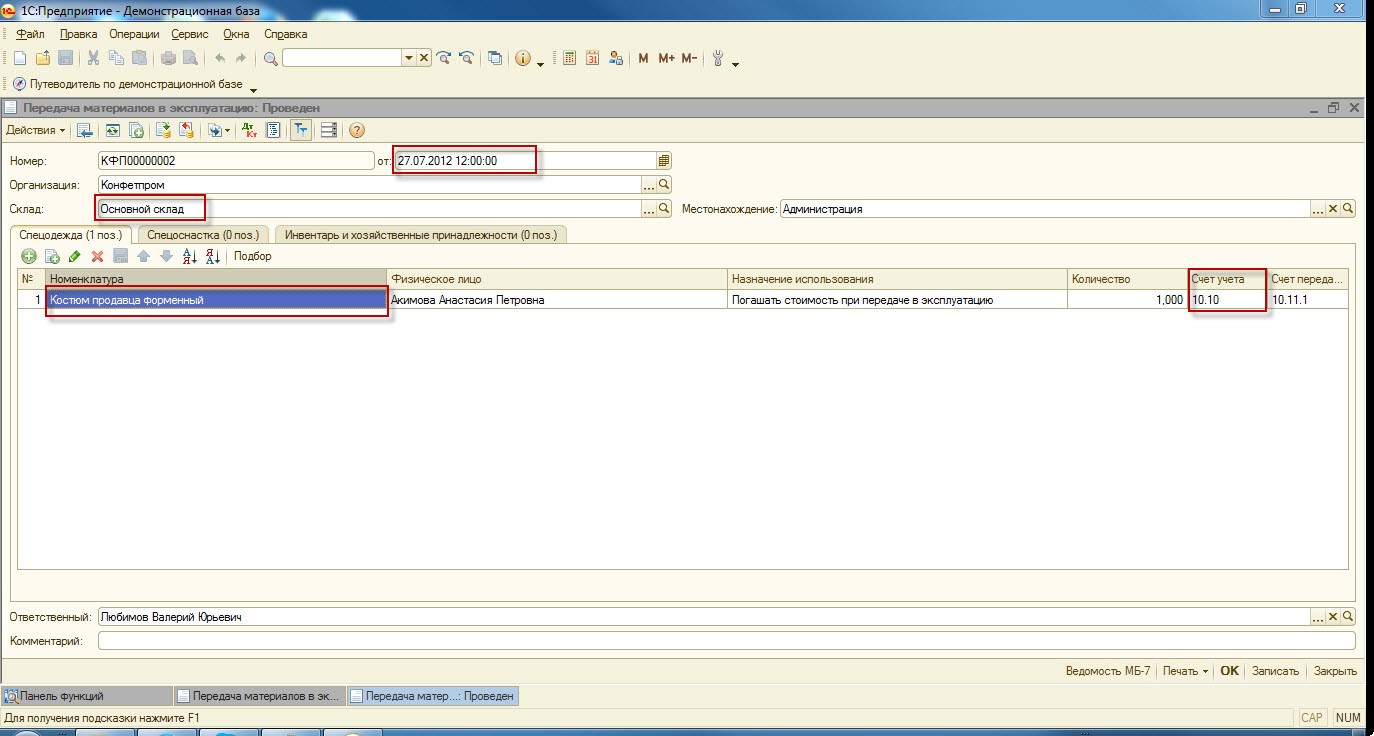Screen dimensions: 1374x736
Task: Click the Организация magnifier open button
Action: click(664, 185)
